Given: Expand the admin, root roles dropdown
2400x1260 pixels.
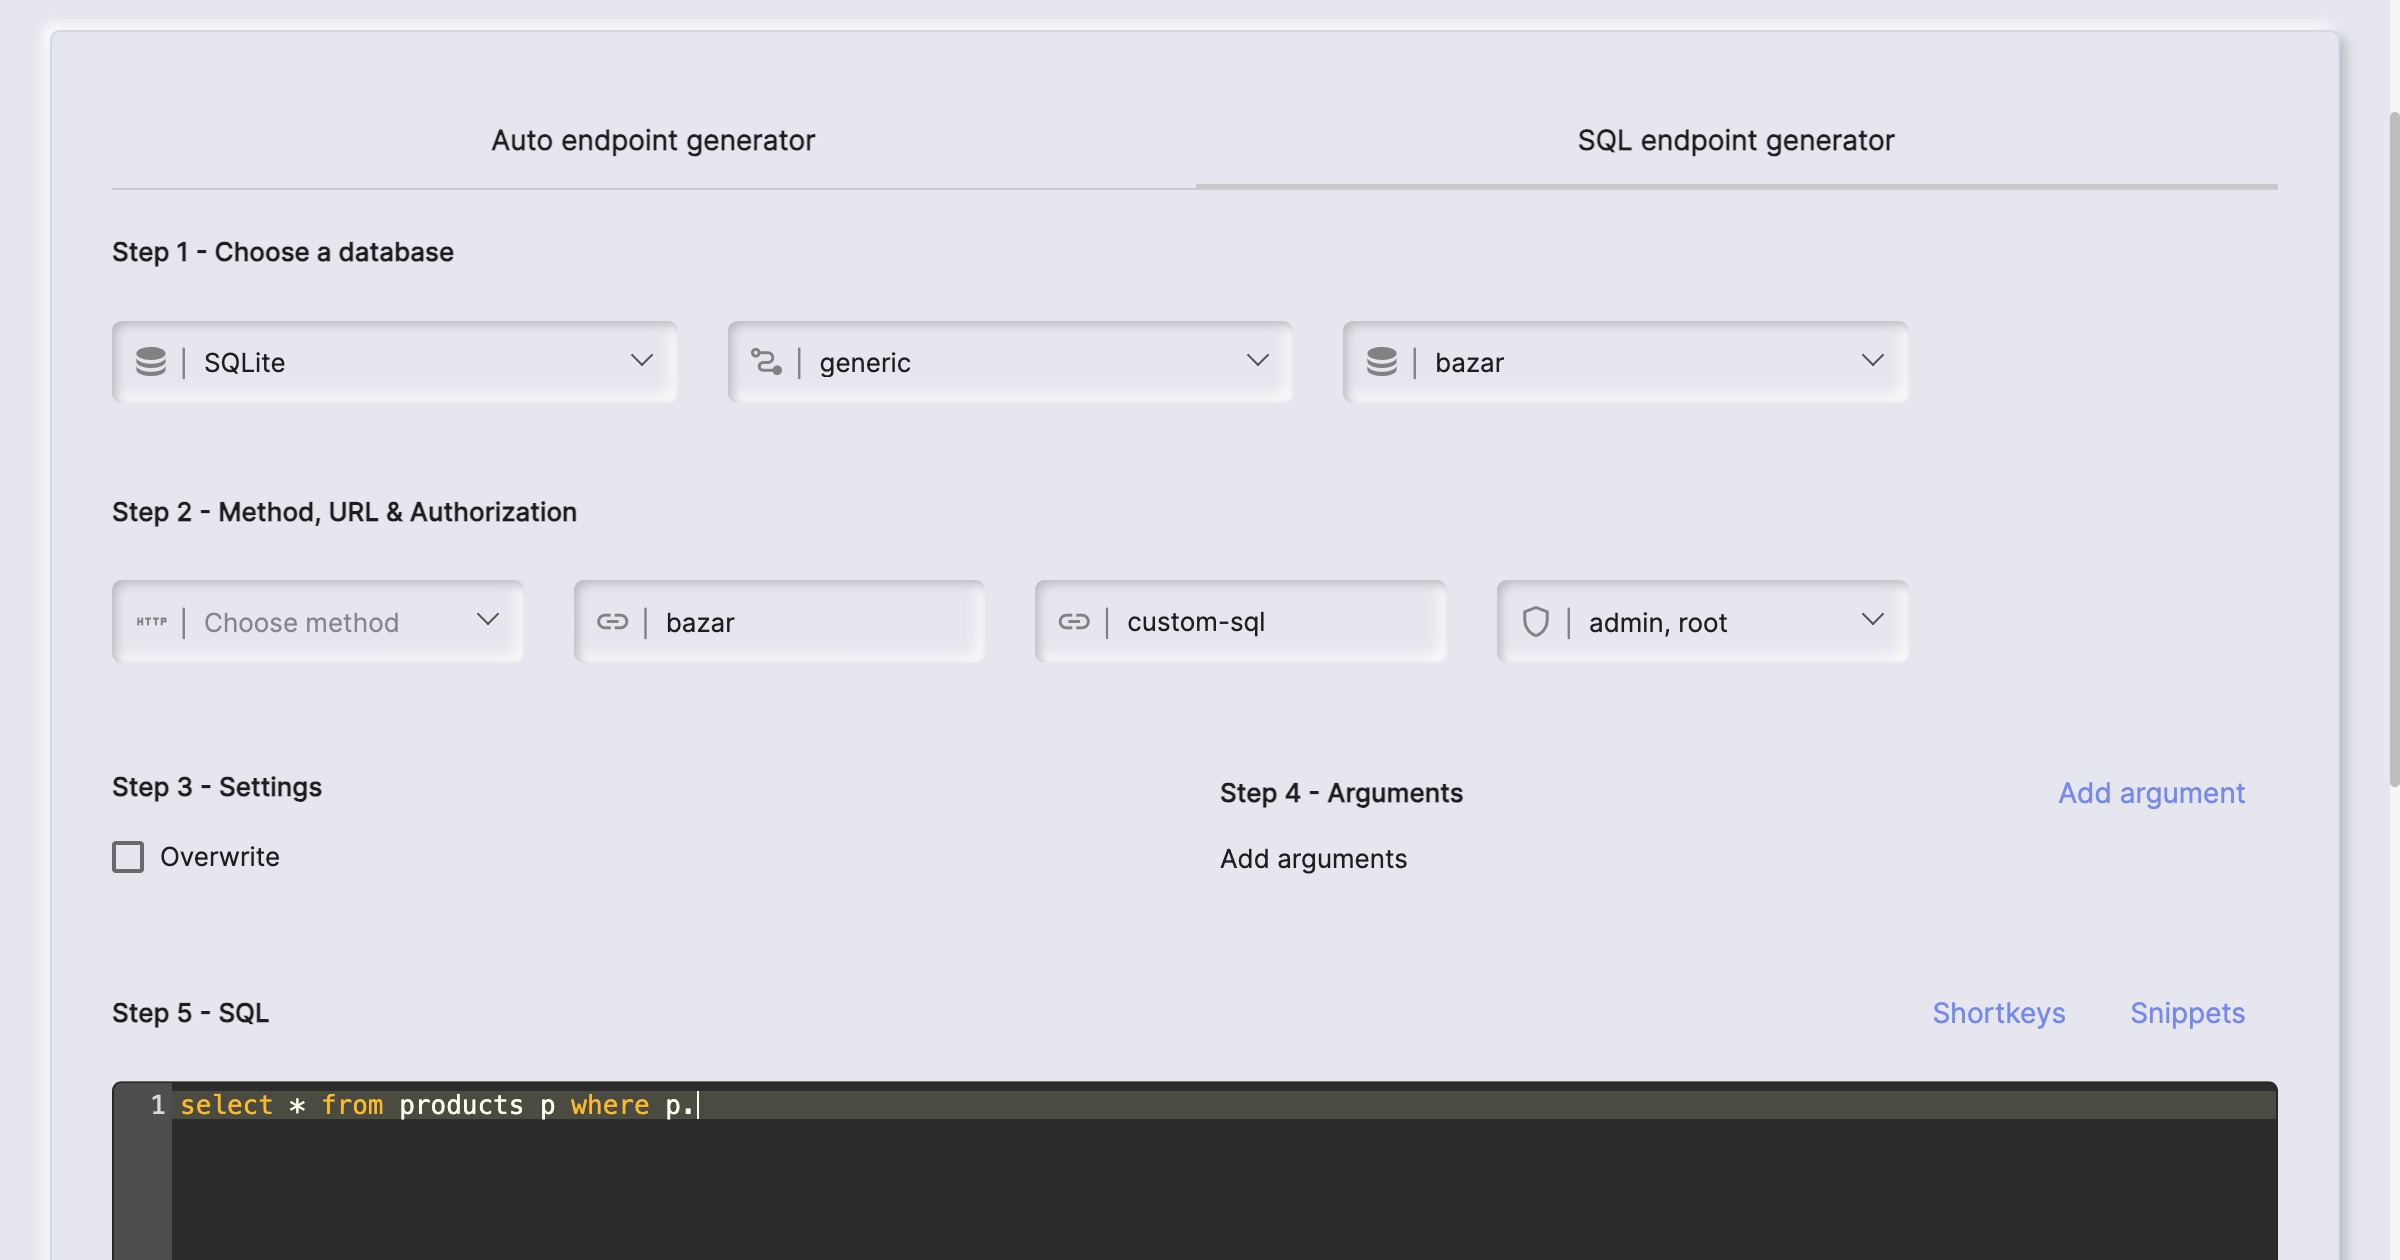Looking at the screenshot, I should [x=1873, y=621].
